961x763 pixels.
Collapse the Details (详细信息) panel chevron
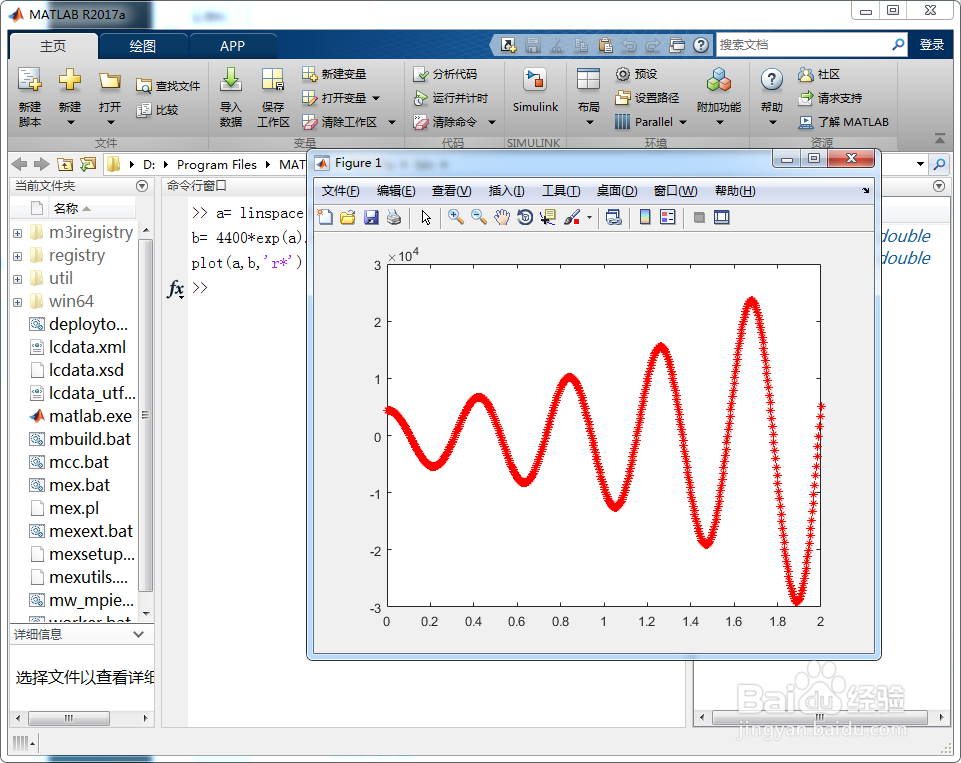coord(139,634)
